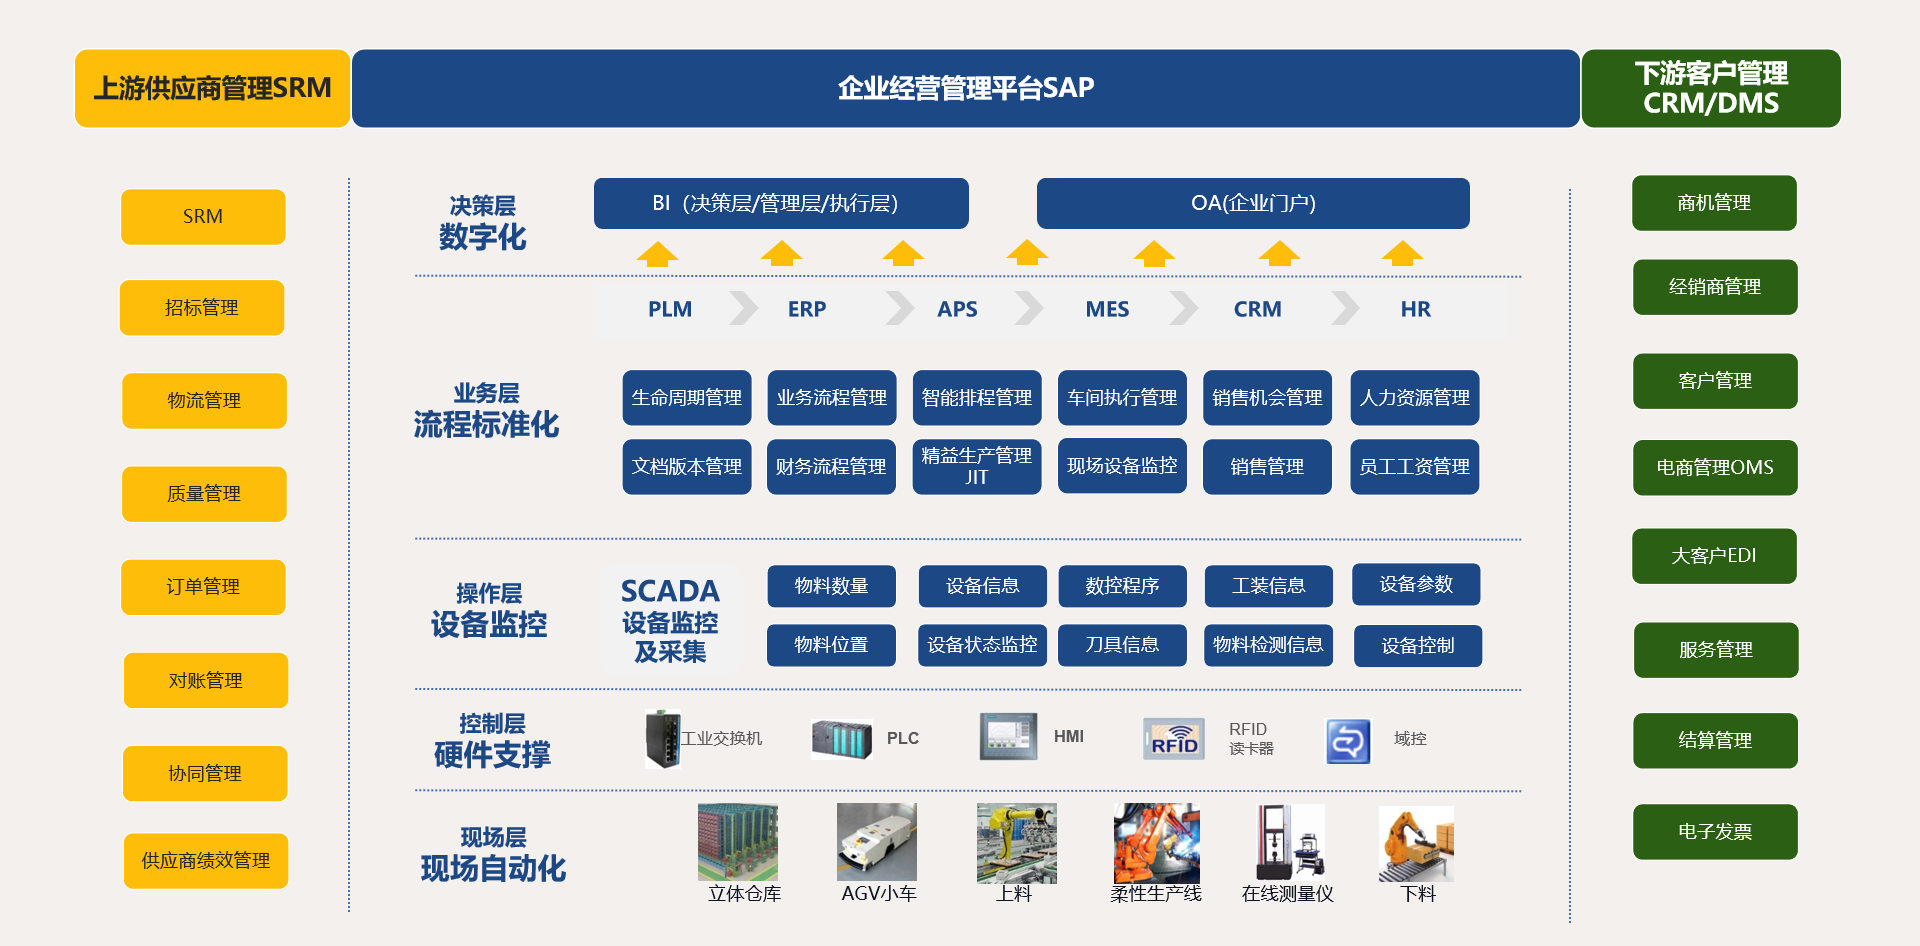
Task: Click the RFID reader icon
Action: tap(1174, 739)
